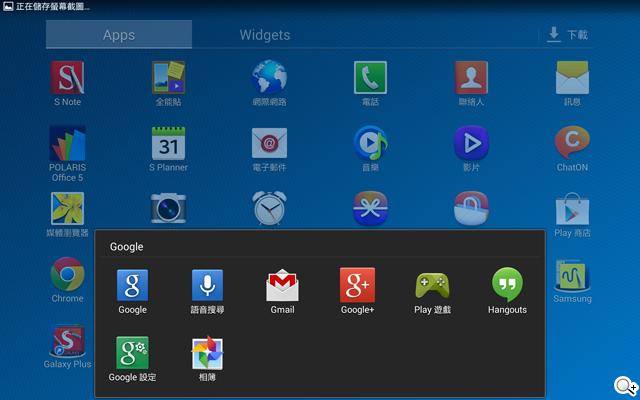Click the Google folder title

click(x=127, y=246)
